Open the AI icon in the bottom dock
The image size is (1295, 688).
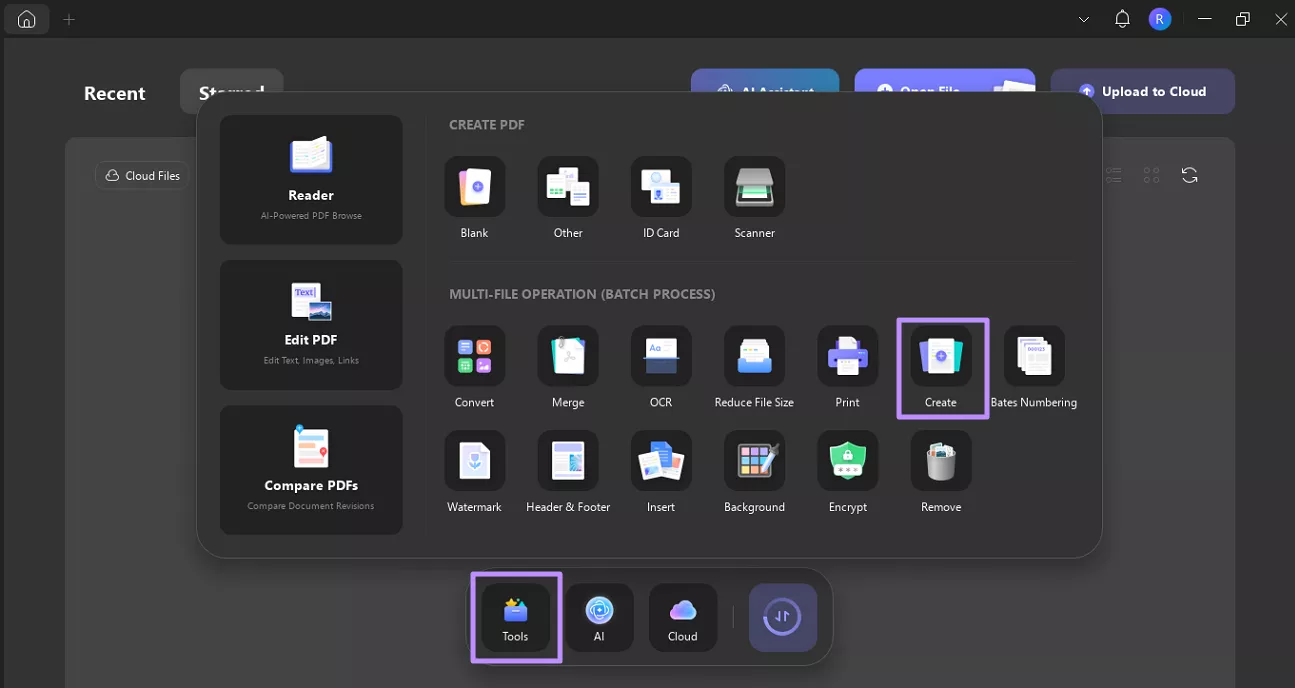point(599,617)
